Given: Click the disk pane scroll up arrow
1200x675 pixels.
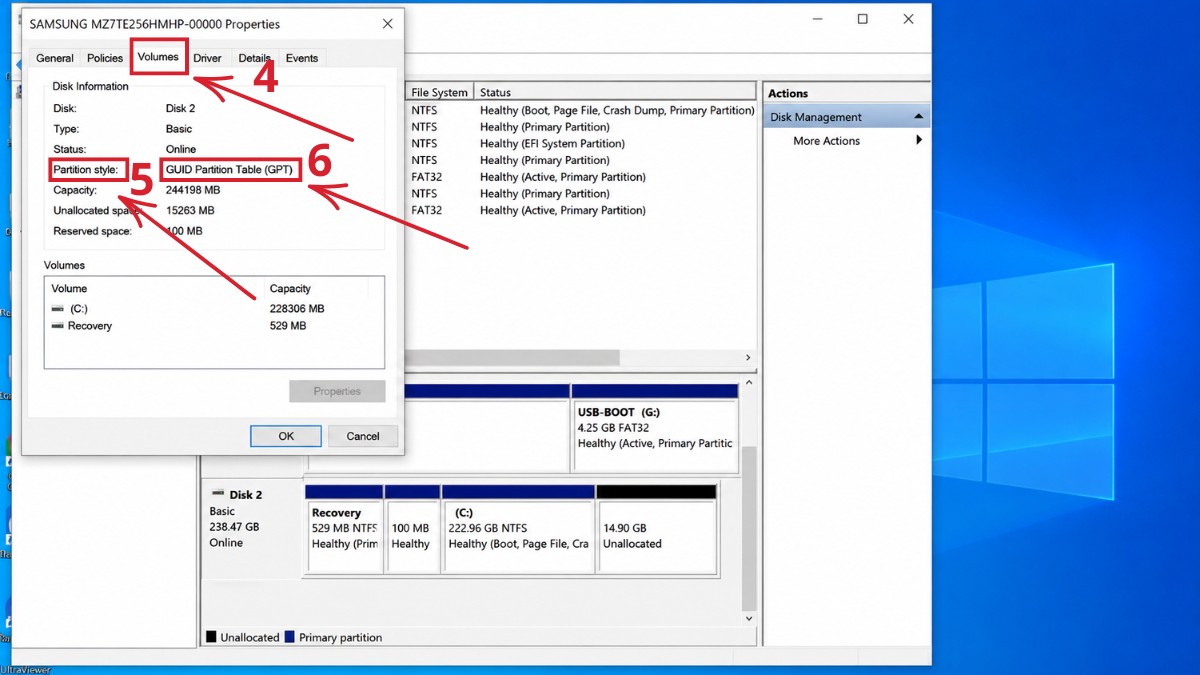Looking at the screenshot, I should pyautogui.click(x=748, y=383).
